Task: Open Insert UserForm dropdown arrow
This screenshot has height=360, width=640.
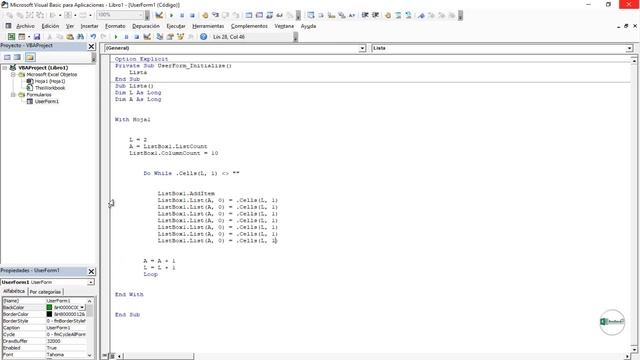Action: (x=29, y=37)
